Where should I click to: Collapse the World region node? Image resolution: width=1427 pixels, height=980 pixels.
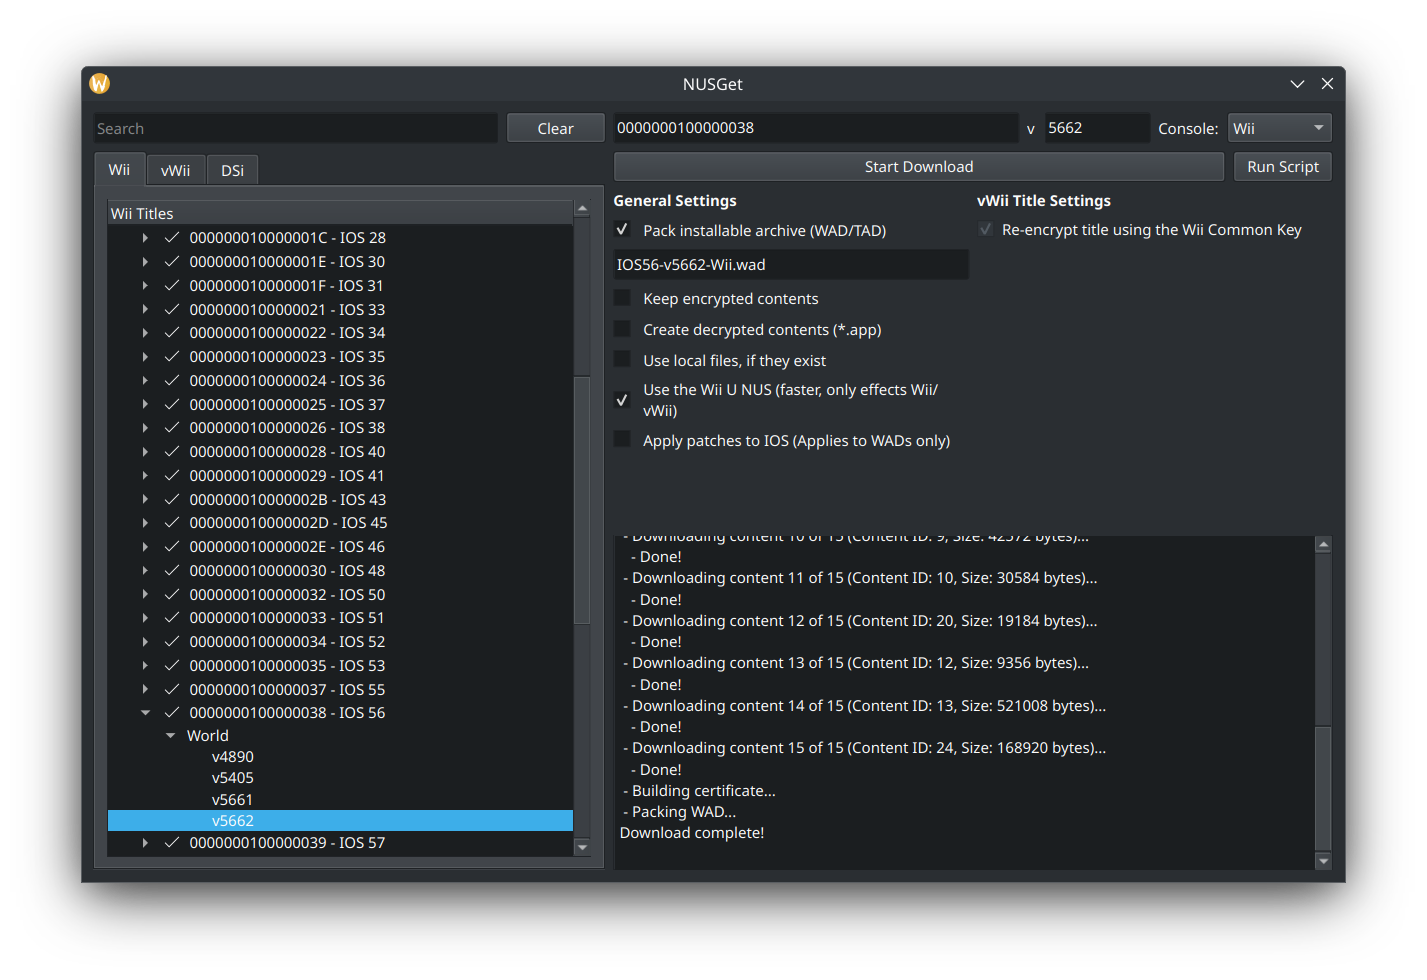coord(170,736)
